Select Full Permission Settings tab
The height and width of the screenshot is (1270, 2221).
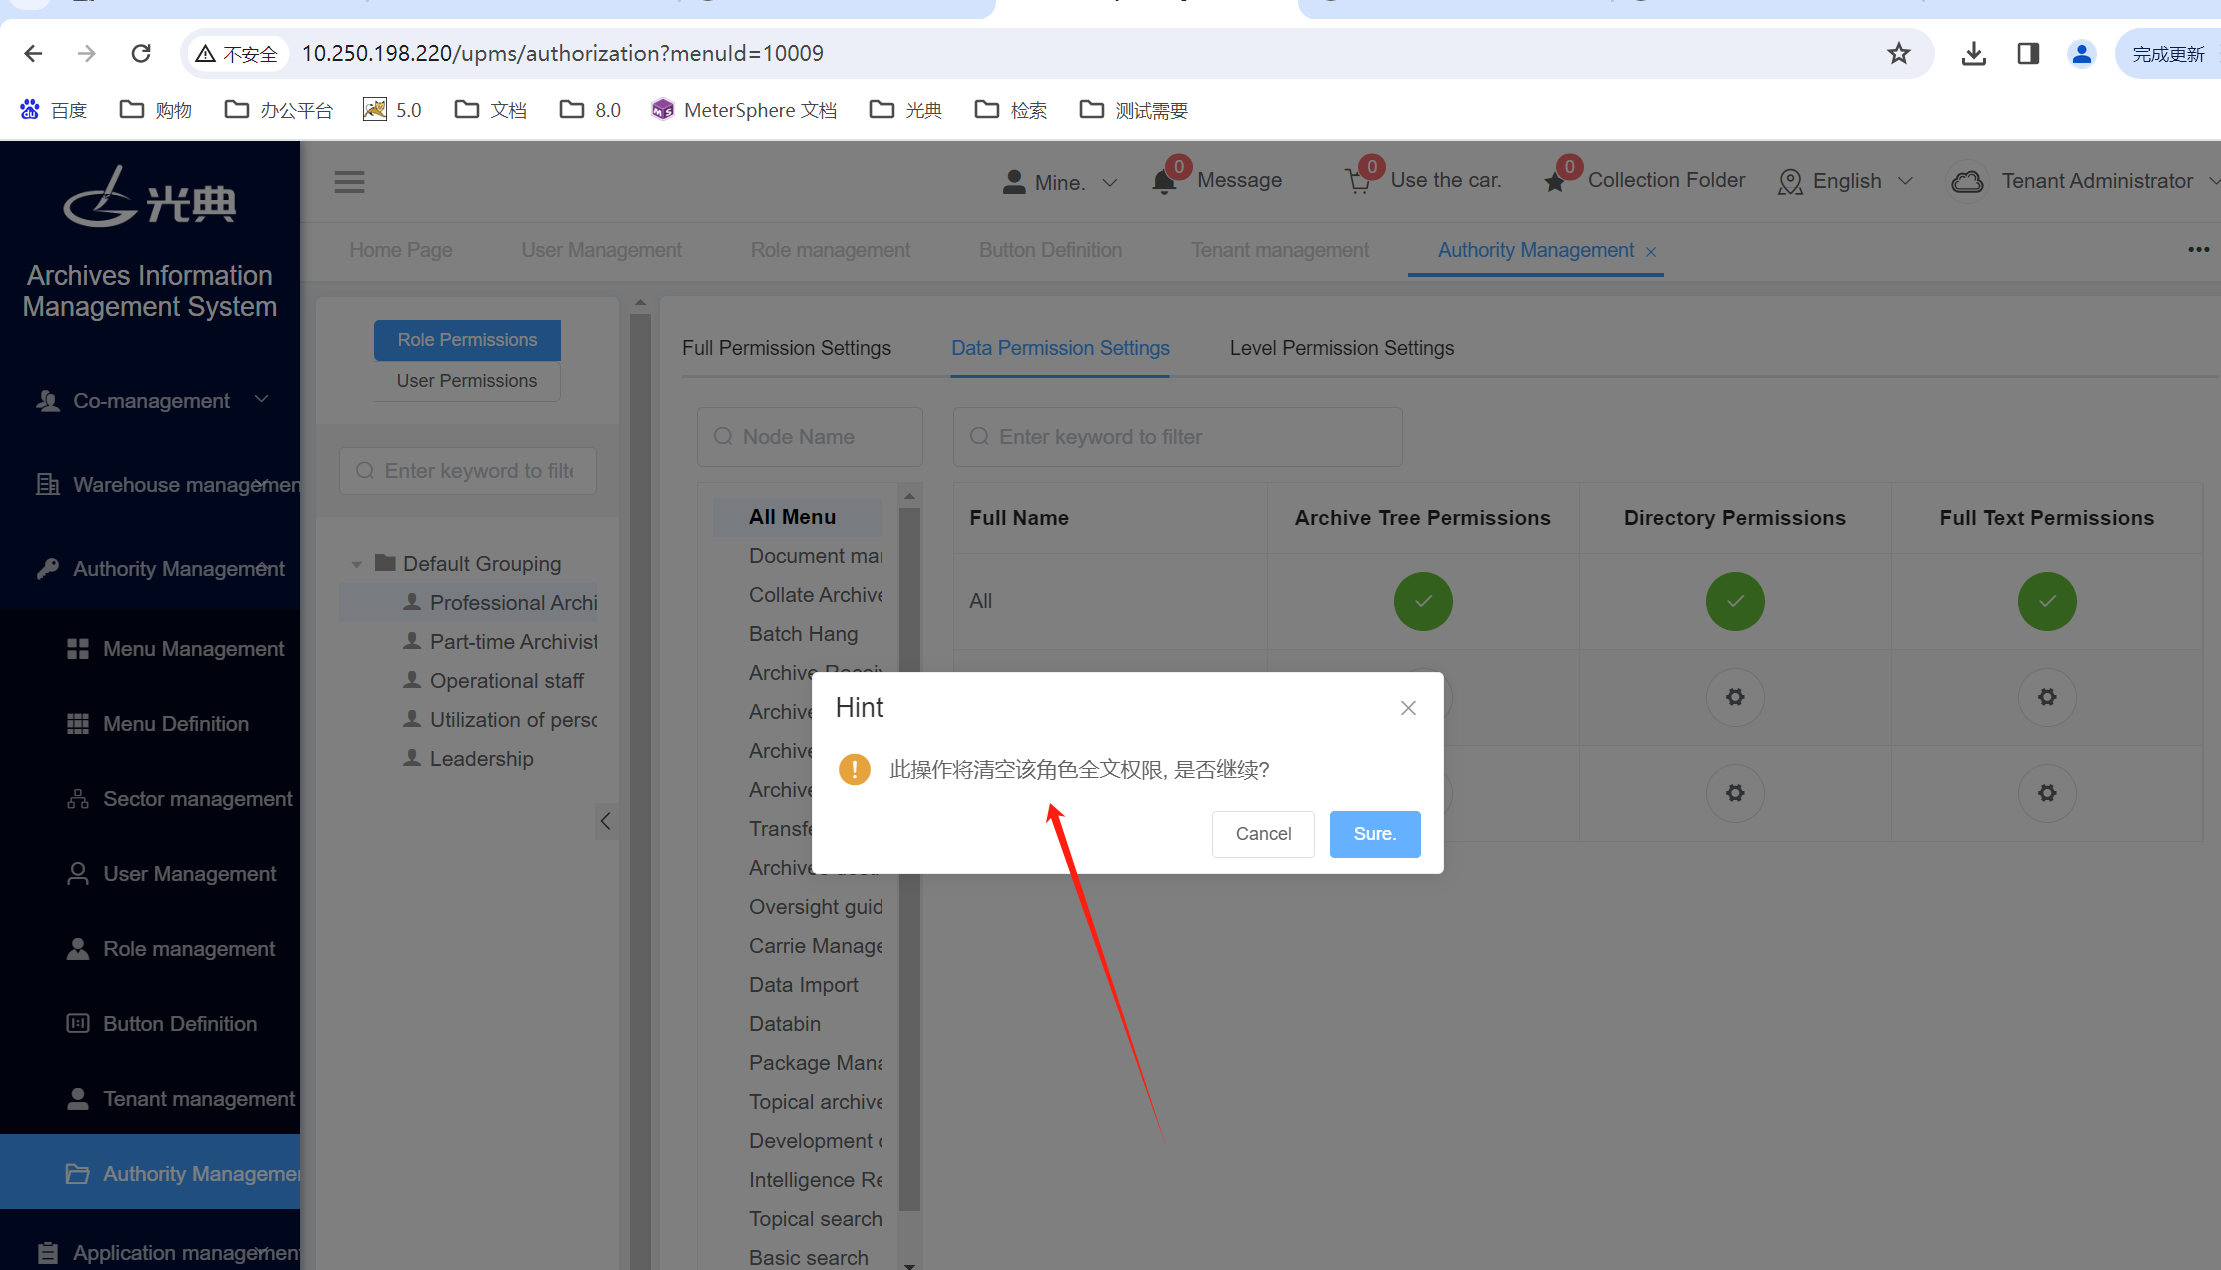(786, 348)
